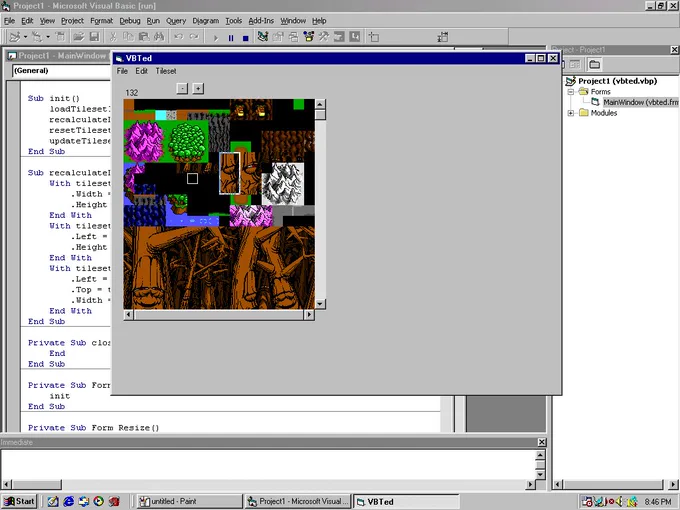Launch Internet Explorer from Quick Launch
This screenshot has height=510, width=680.
click(68, 501)
